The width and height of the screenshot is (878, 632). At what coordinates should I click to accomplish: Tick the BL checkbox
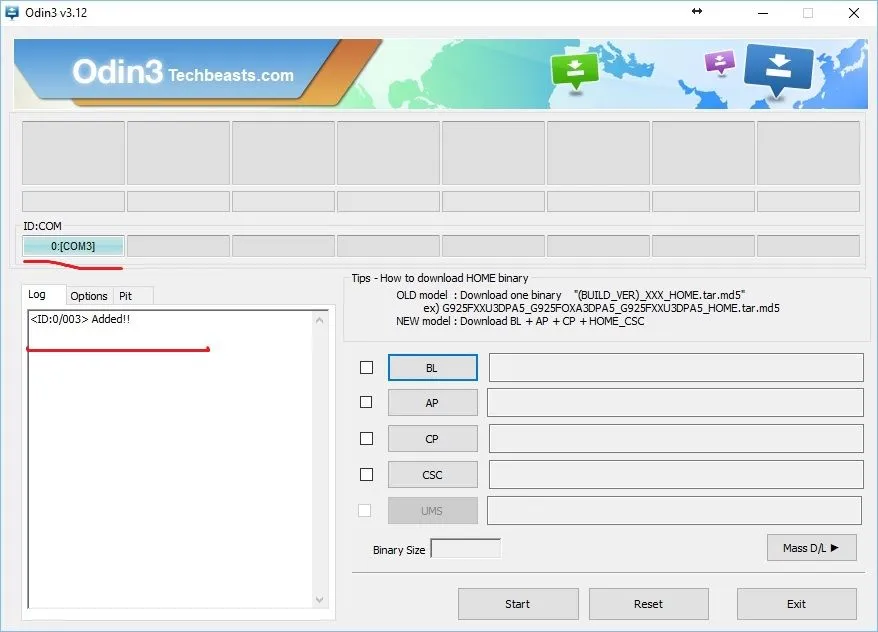pyautogui.click(x=366, y=367)
